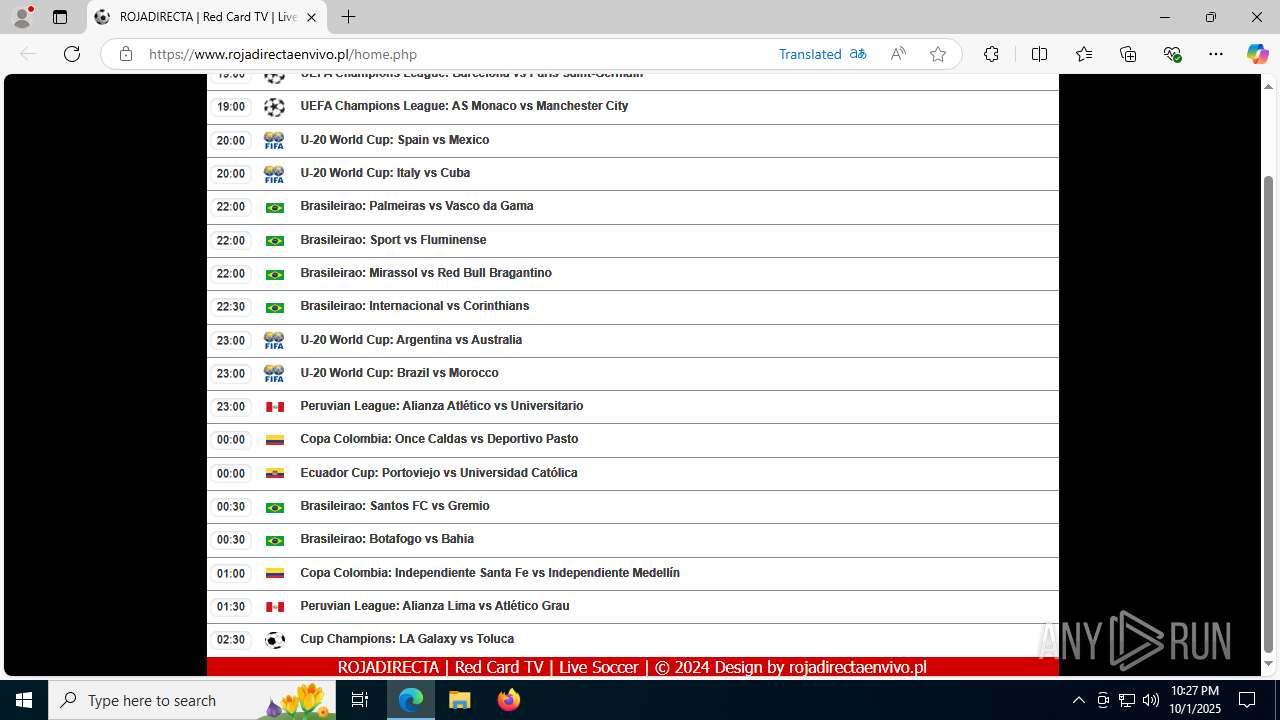
Task: Open the volume control in system tray
Action: click(1150, 700)
